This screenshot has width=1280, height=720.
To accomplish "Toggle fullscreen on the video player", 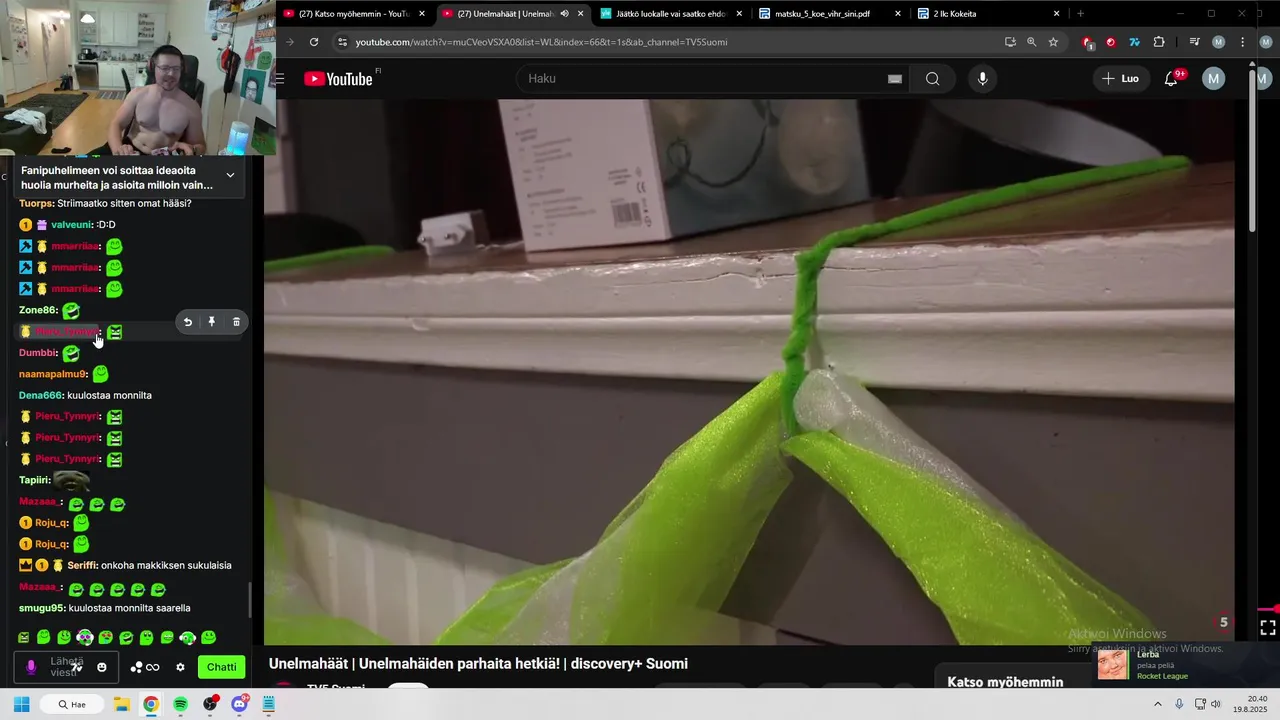I will [x=1267, y=628].
